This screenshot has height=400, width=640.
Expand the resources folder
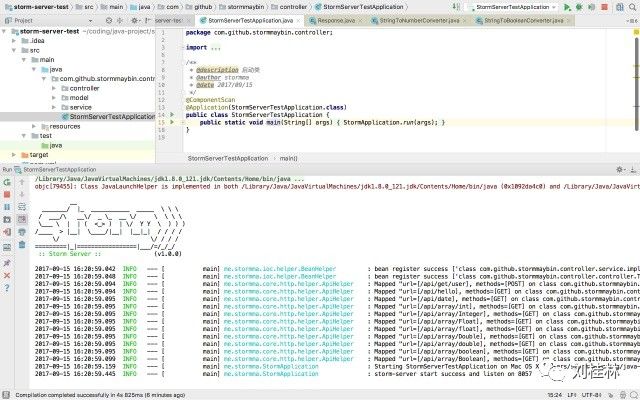34,126
